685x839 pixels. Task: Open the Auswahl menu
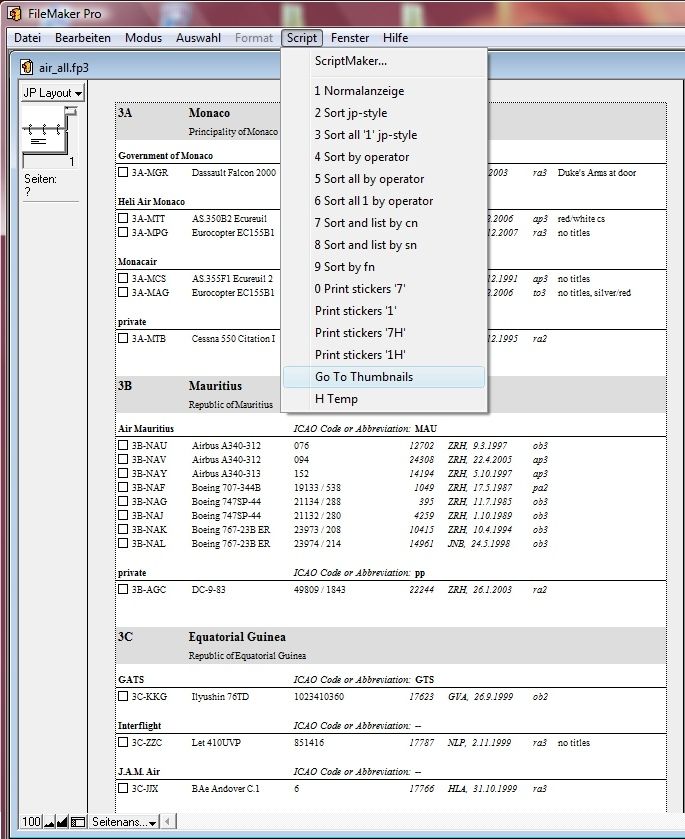[x=199, y=38]
